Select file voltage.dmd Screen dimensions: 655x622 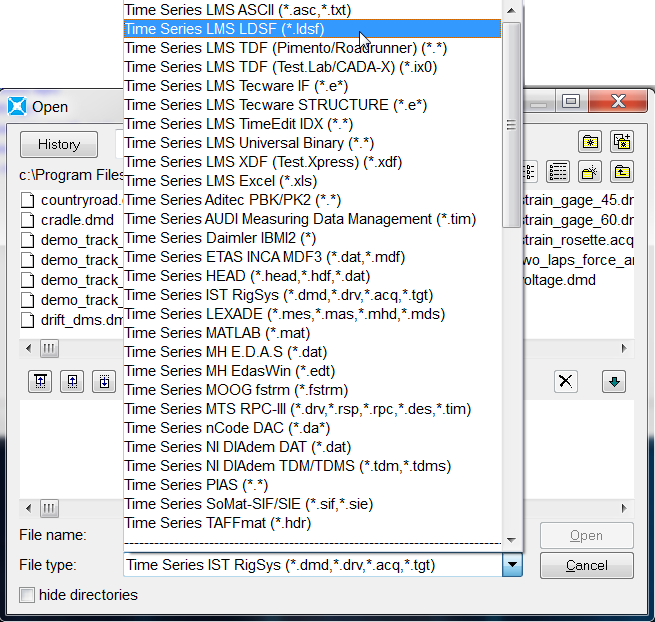[x=560, y=280]
